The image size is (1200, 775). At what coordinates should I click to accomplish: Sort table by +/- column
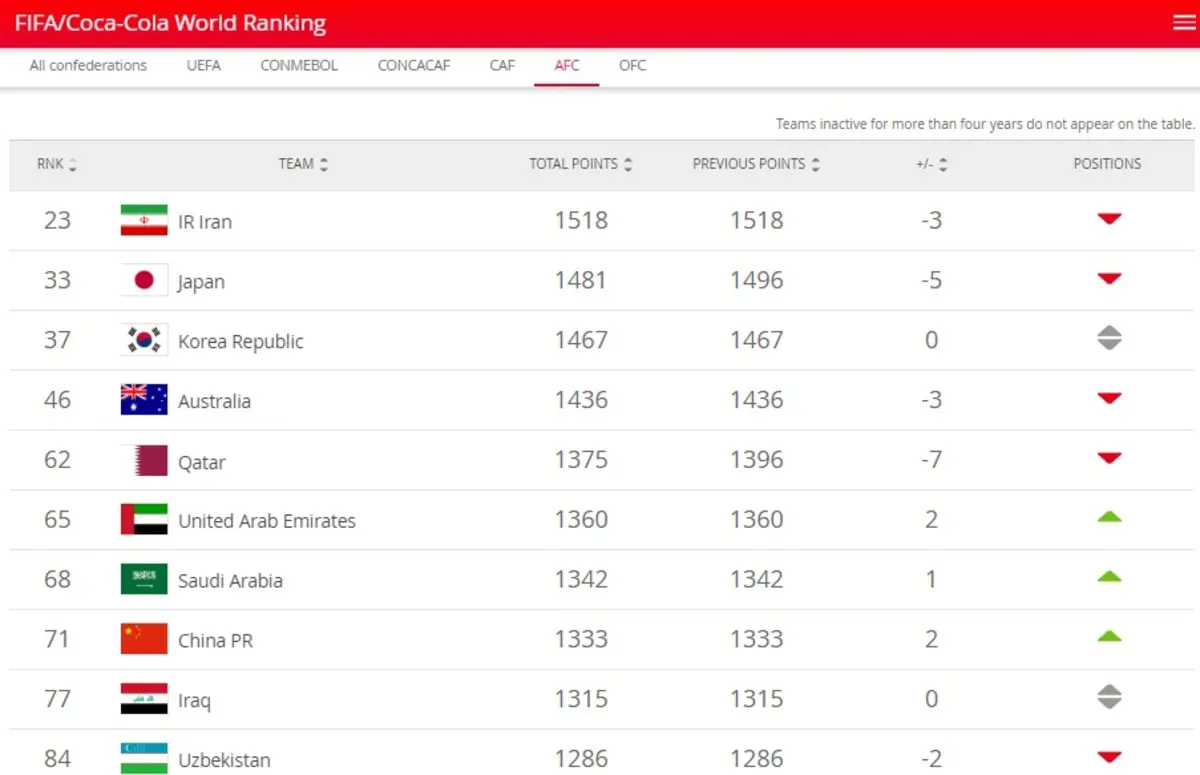coord(931,164)
